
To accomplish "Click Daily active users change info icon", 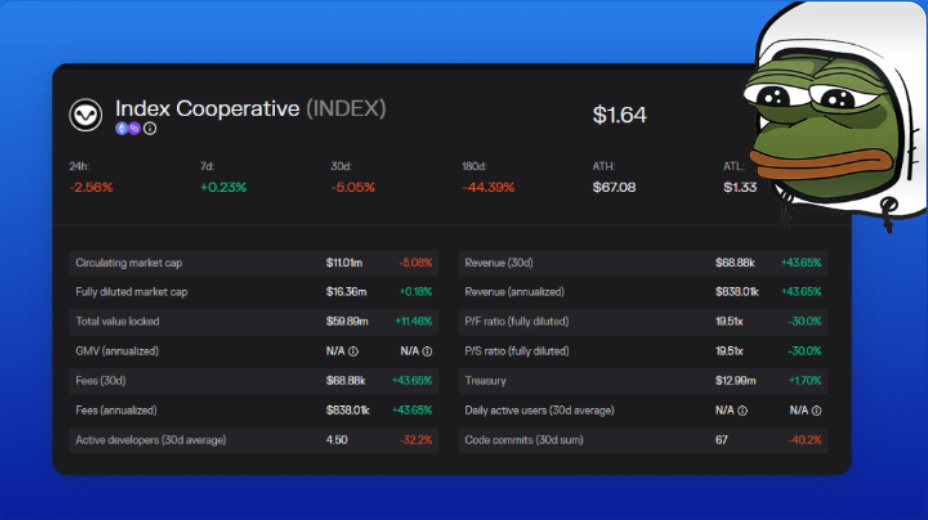I will [x=817, y=411].
